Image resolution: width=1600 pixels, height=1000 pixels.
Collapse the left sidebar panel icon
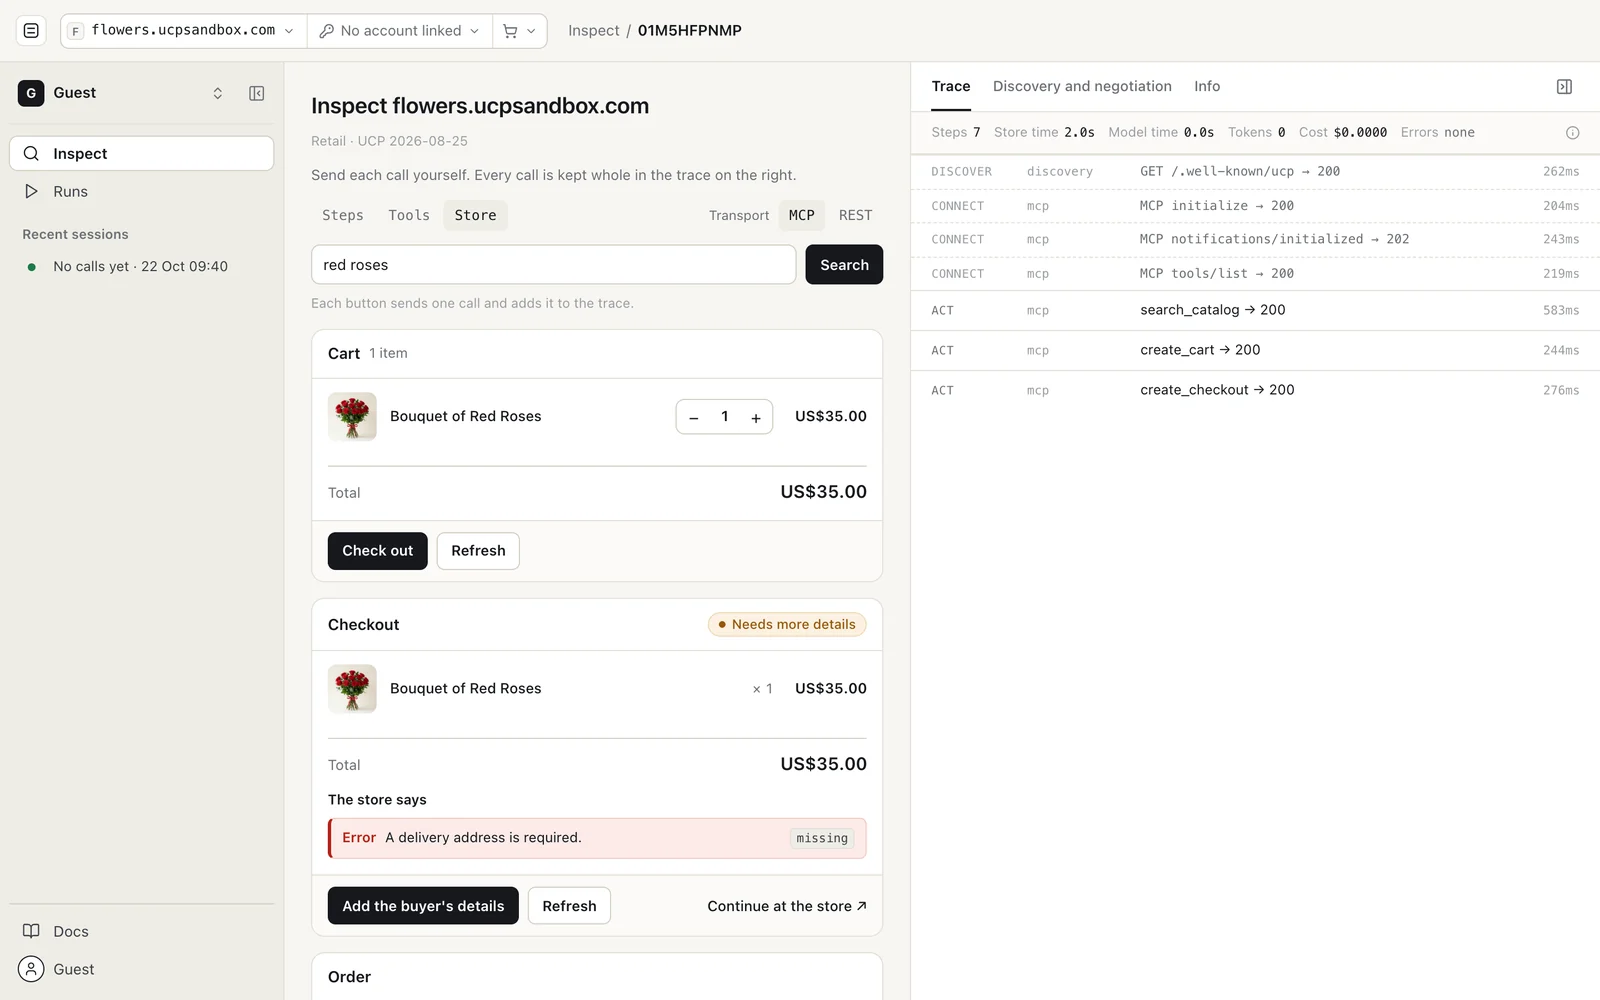[257, 93]
